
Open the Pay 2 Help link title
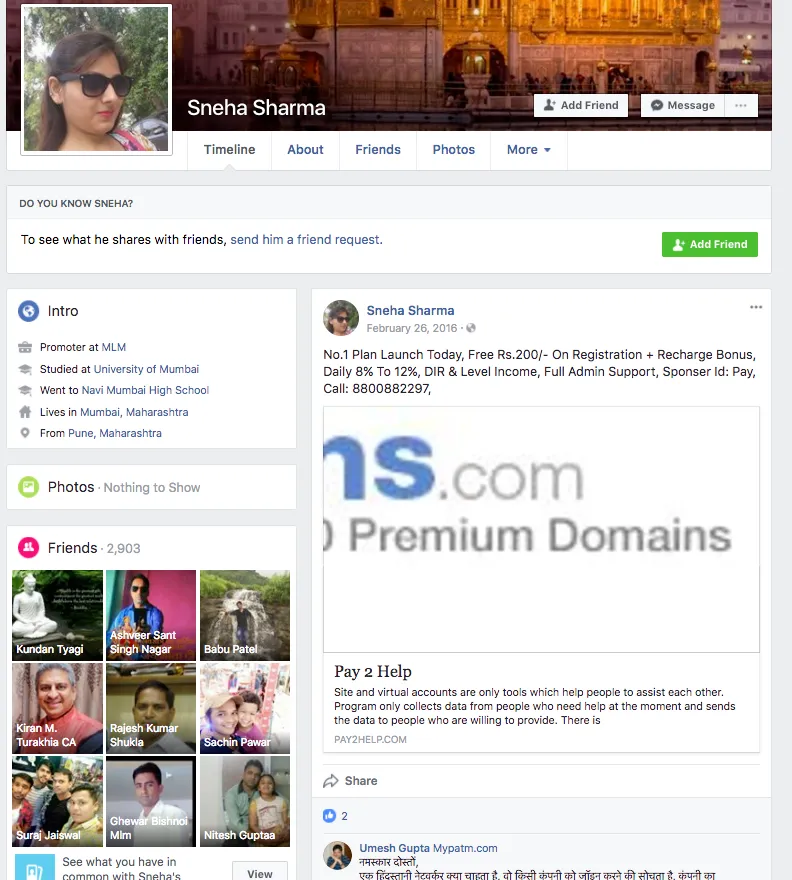tap(373, 671)
